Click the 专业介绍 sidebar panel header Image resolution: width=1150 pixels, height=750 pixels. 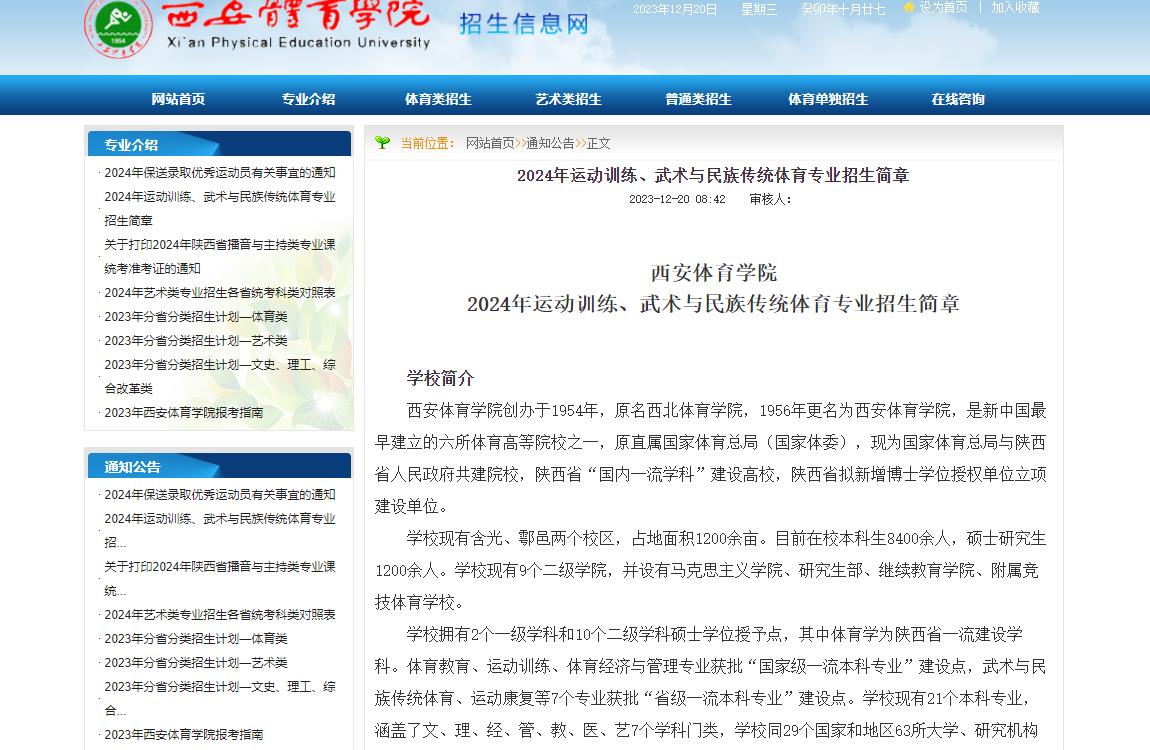click(219, 144)
